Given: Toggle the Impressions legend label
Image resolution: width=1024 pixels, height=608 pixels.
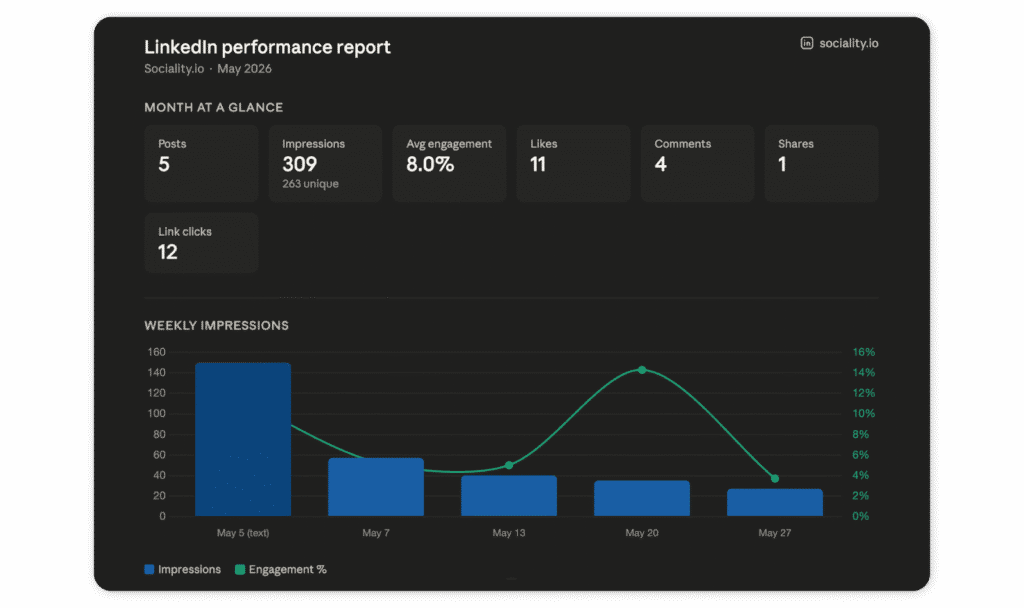Looking at the screenshot, I should point(189,569).
